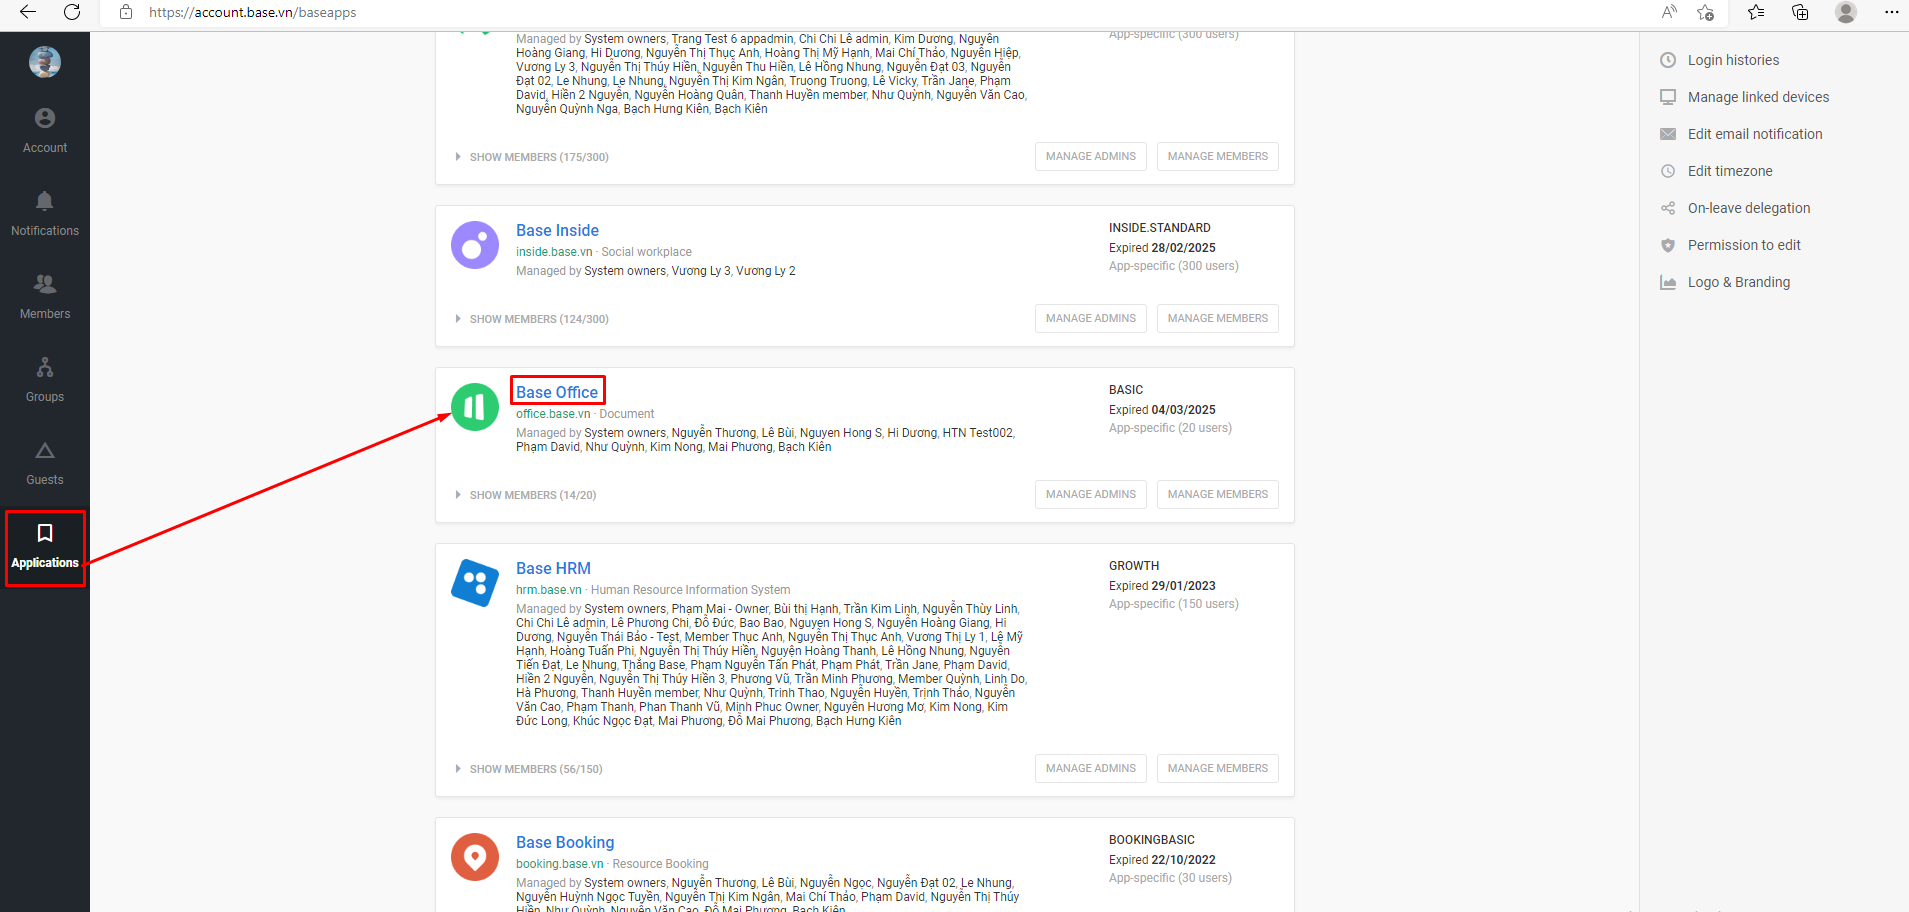Screen dimensions: 1909x912
Task: Go to Members in the sidebar
Action: [x=45, y=297]
